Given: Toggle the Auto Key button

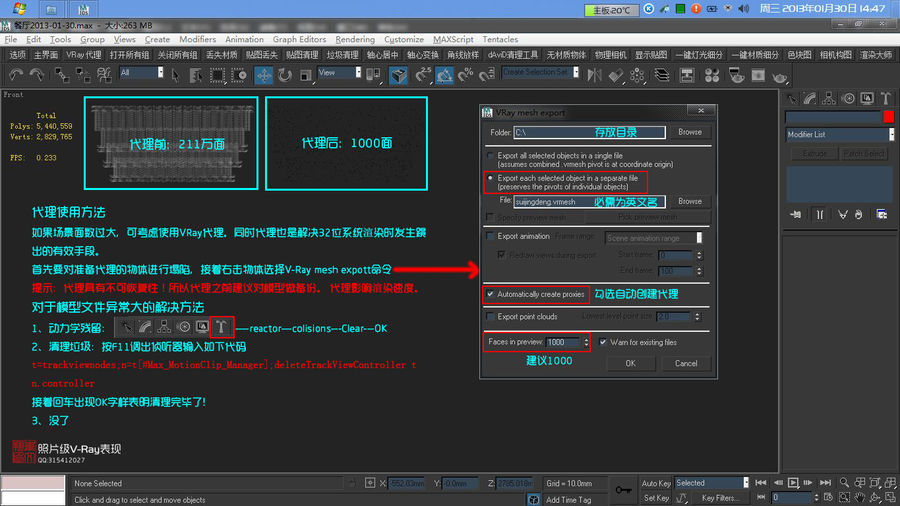Looking at the screenshot, I should 656,483.
